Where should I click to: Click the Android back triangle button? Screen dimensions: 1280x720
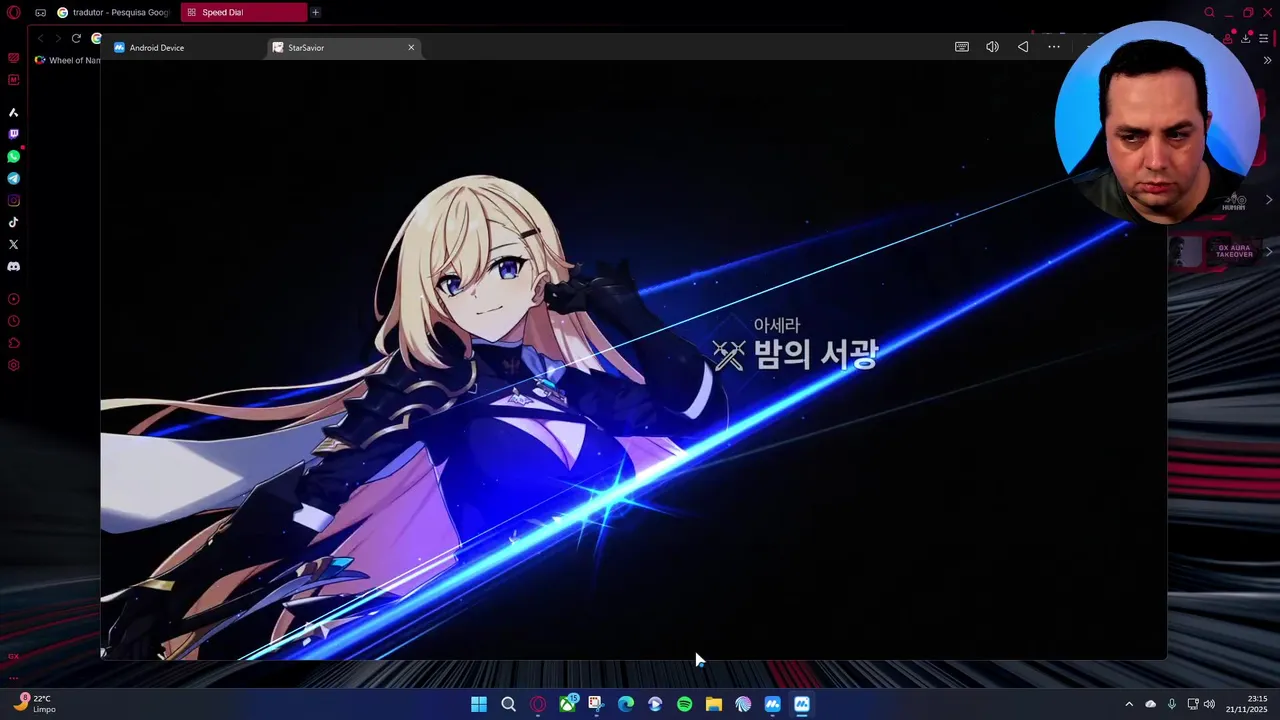click(x=1023, y=47)
